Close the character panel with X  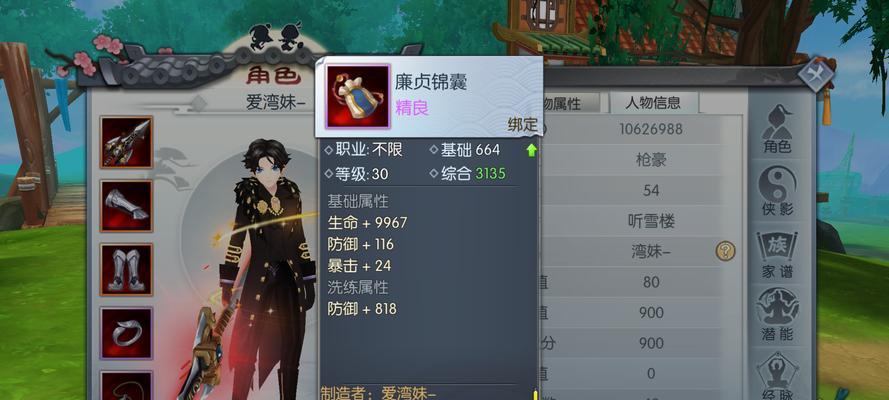pyautogui.click(x=816, y=75)
